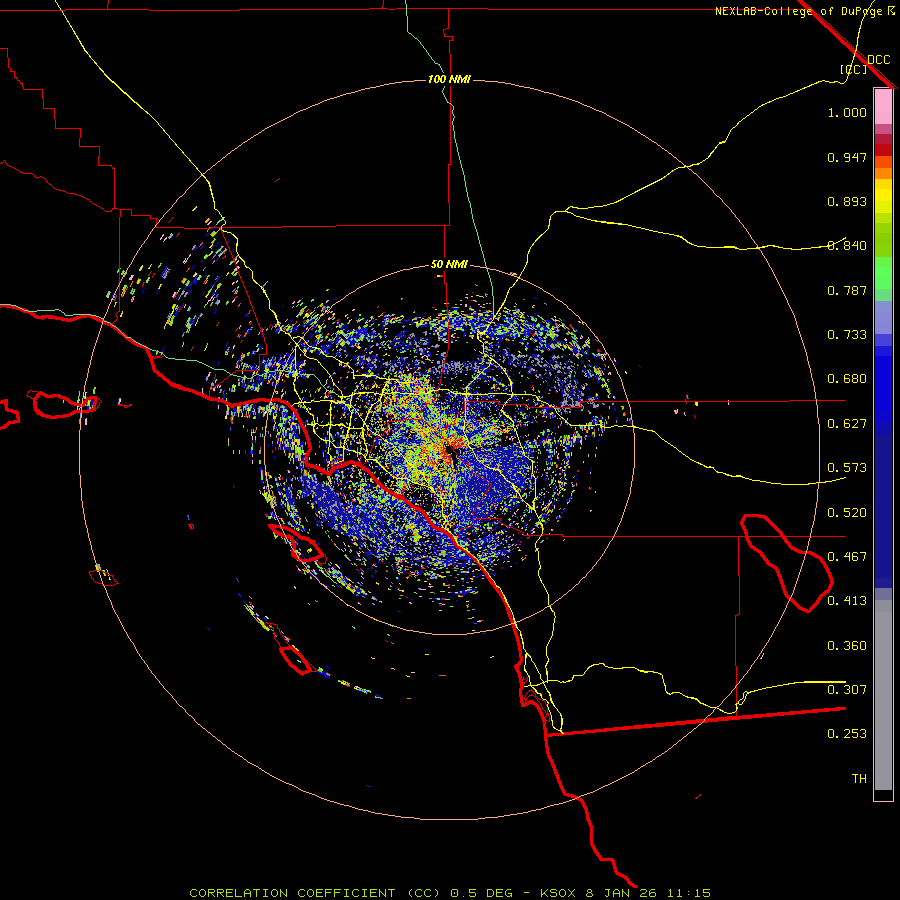Click the radar site center of the sweep
Viewport: 900px width, 900px height.
tap(449, 449)
